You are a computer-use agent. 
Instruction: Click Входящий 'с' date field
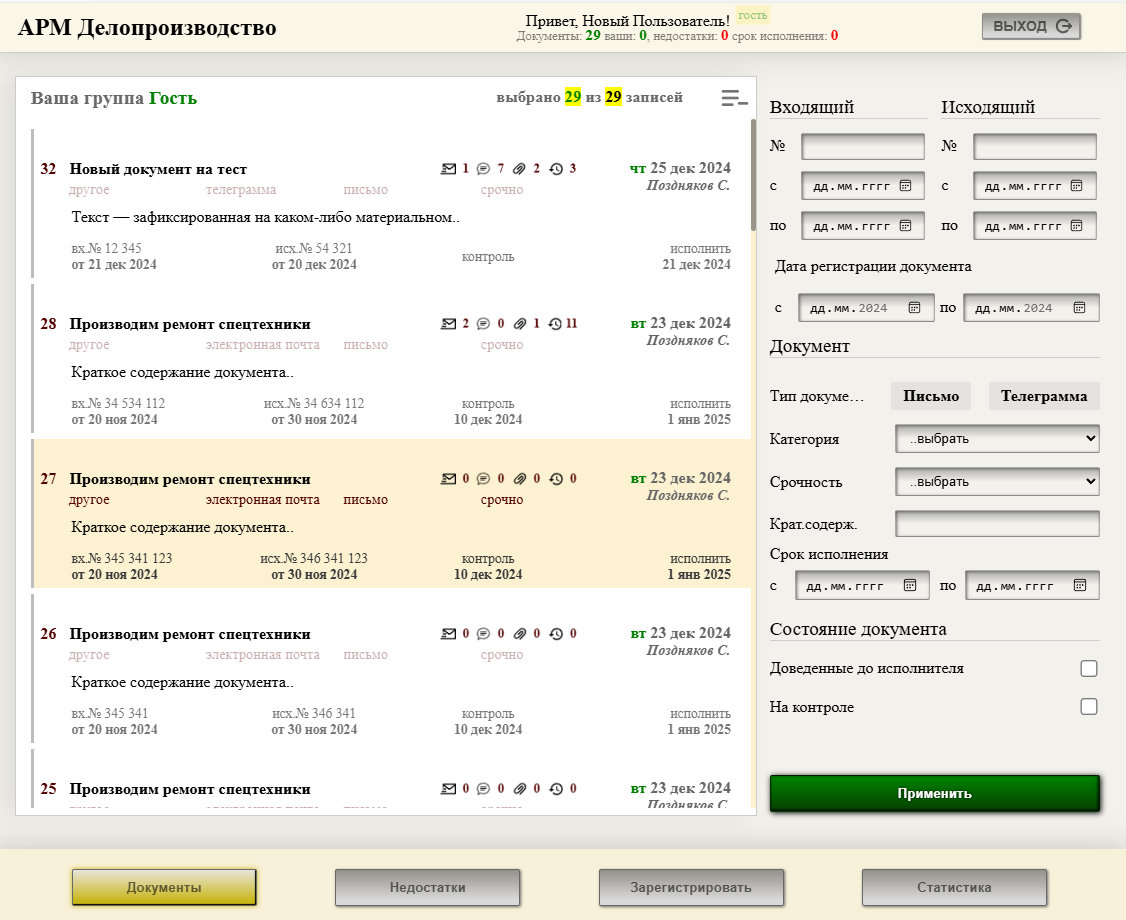point(862,186)
